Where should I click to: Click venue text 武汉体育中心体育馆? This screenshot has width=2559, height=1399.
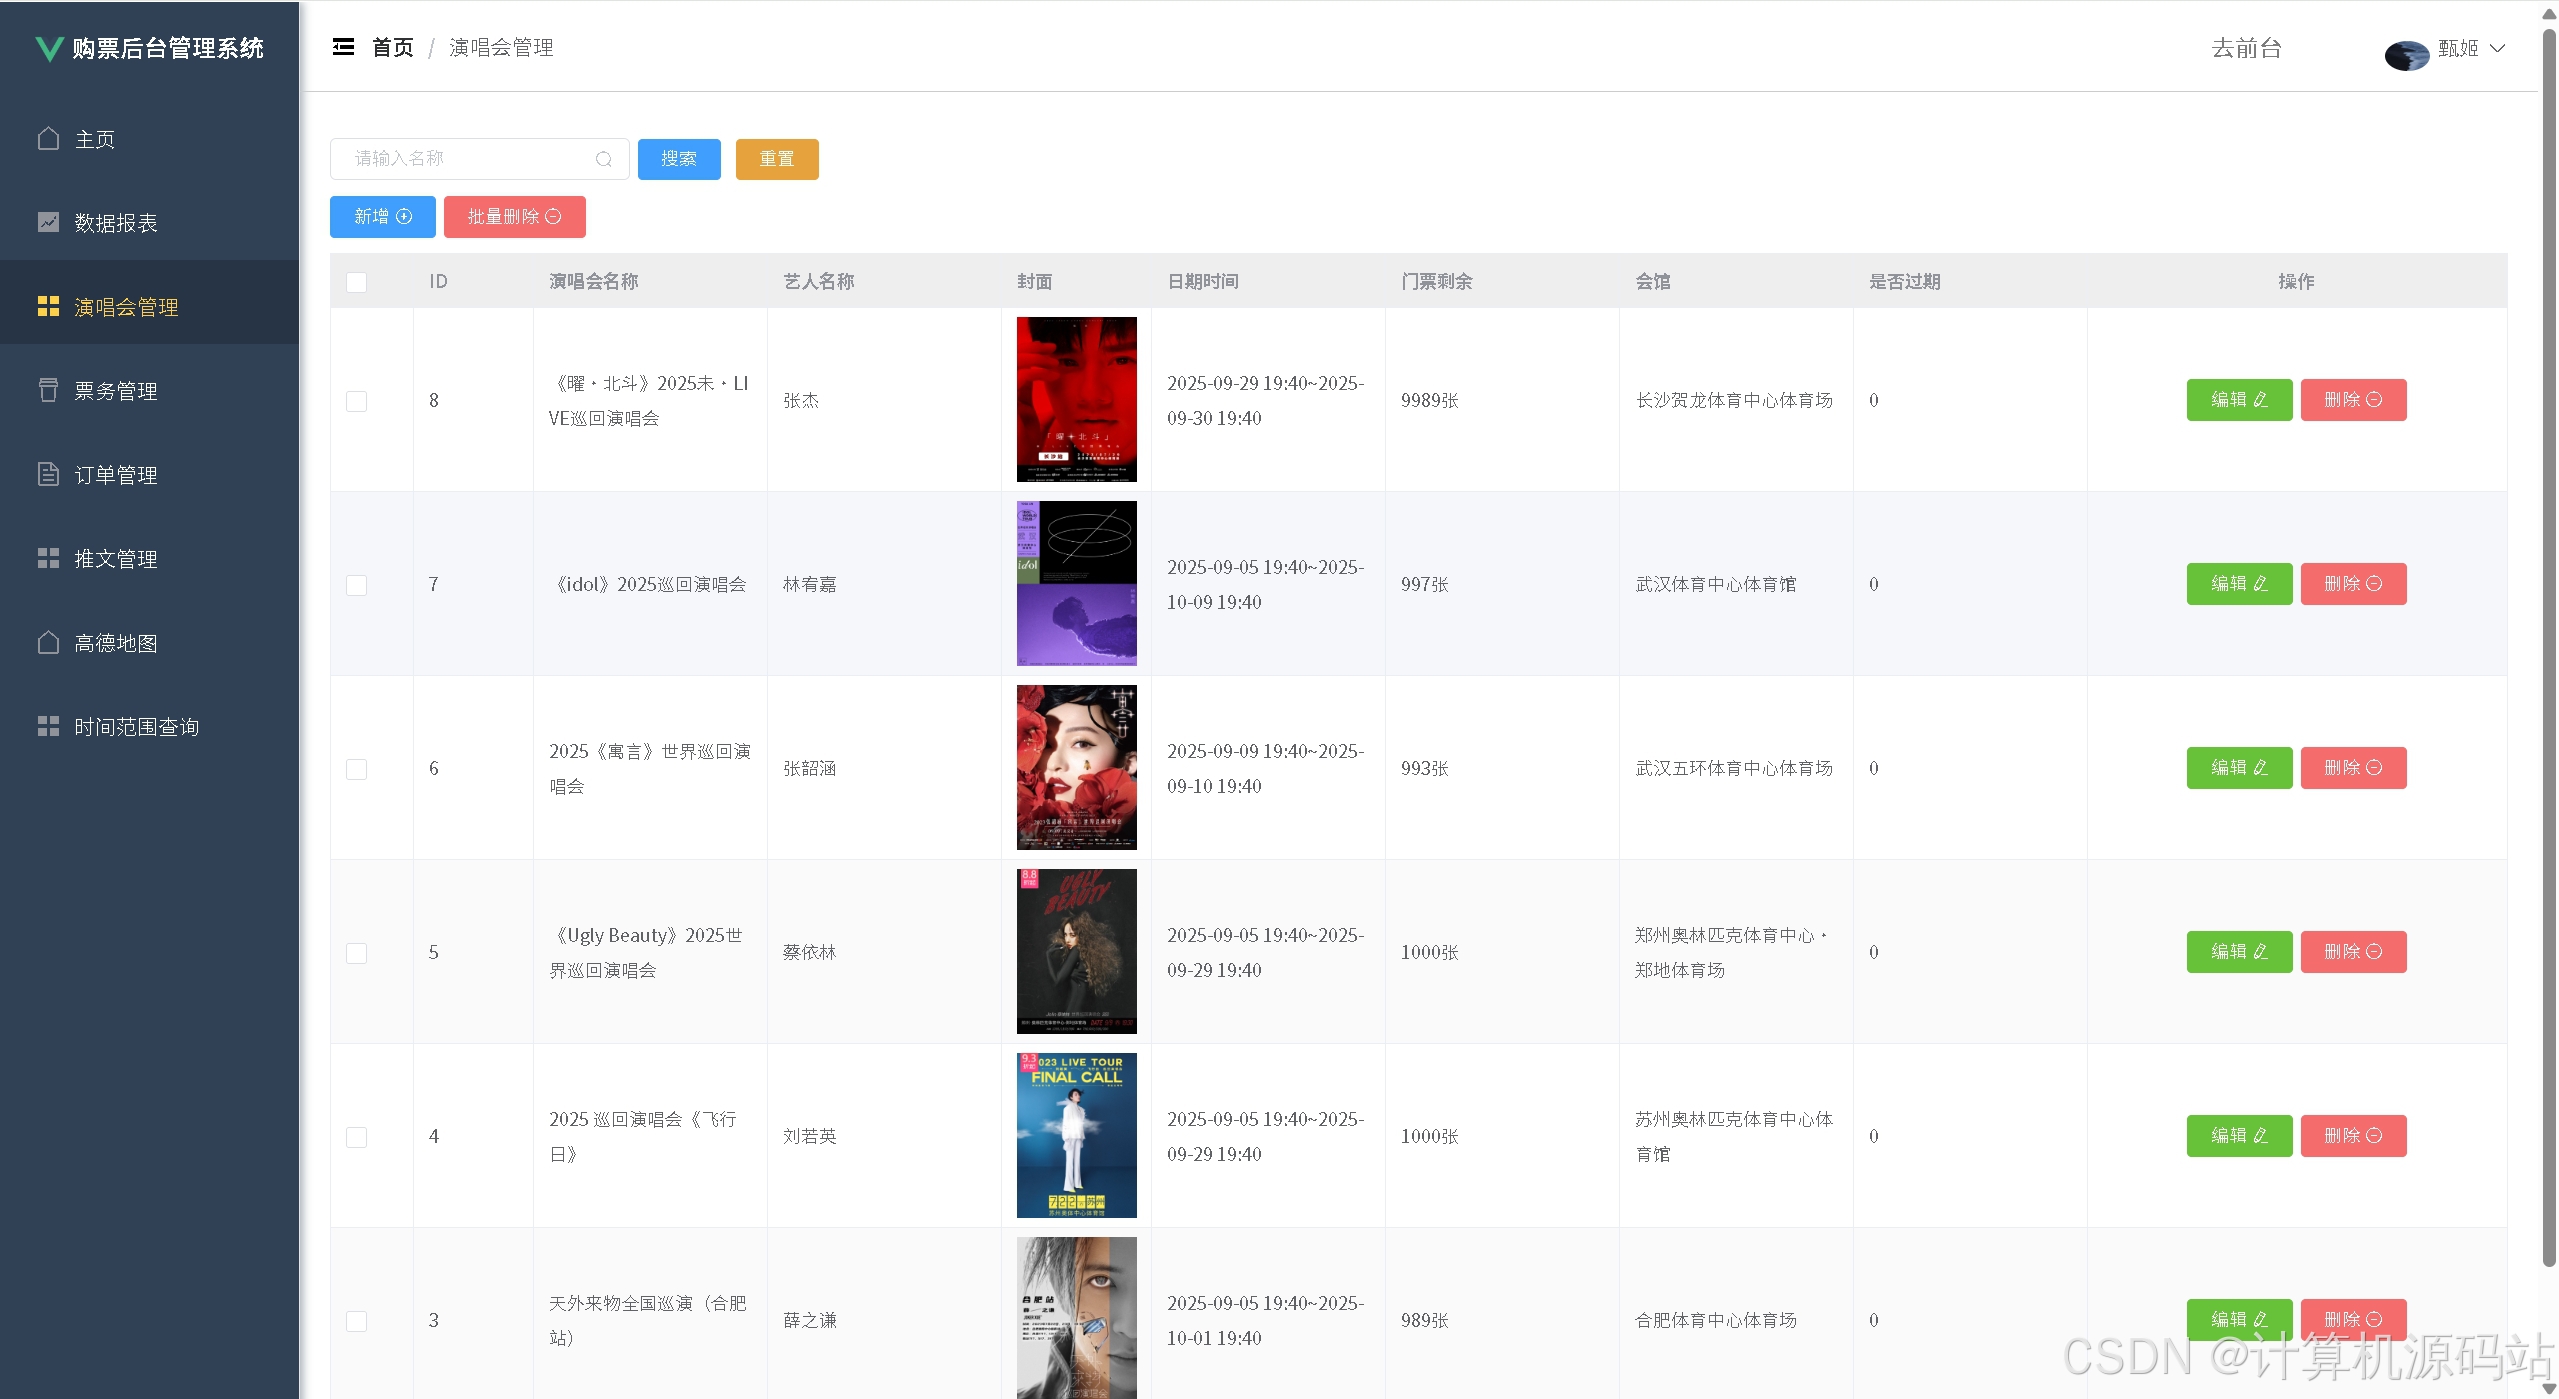[x=1715, y=584]
